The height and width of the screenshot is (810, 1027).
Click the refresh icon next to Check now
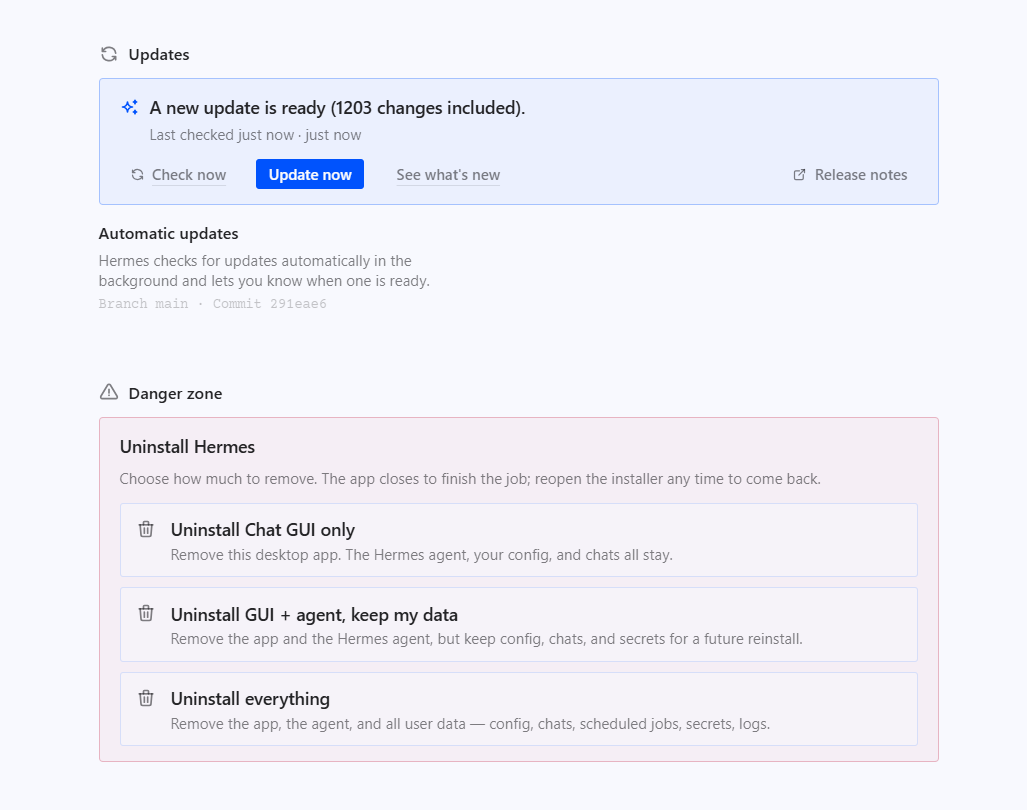(137, 175)
